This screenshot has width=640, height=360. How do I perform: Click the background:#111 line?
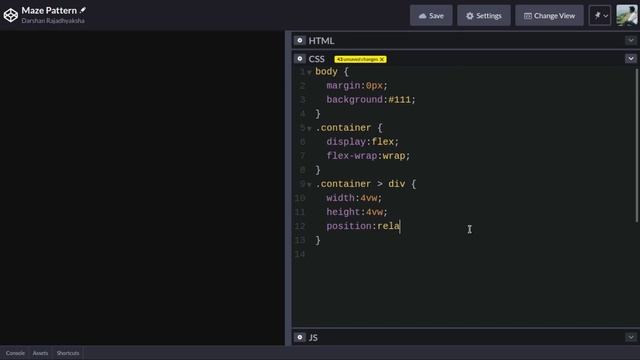(371, 100)
